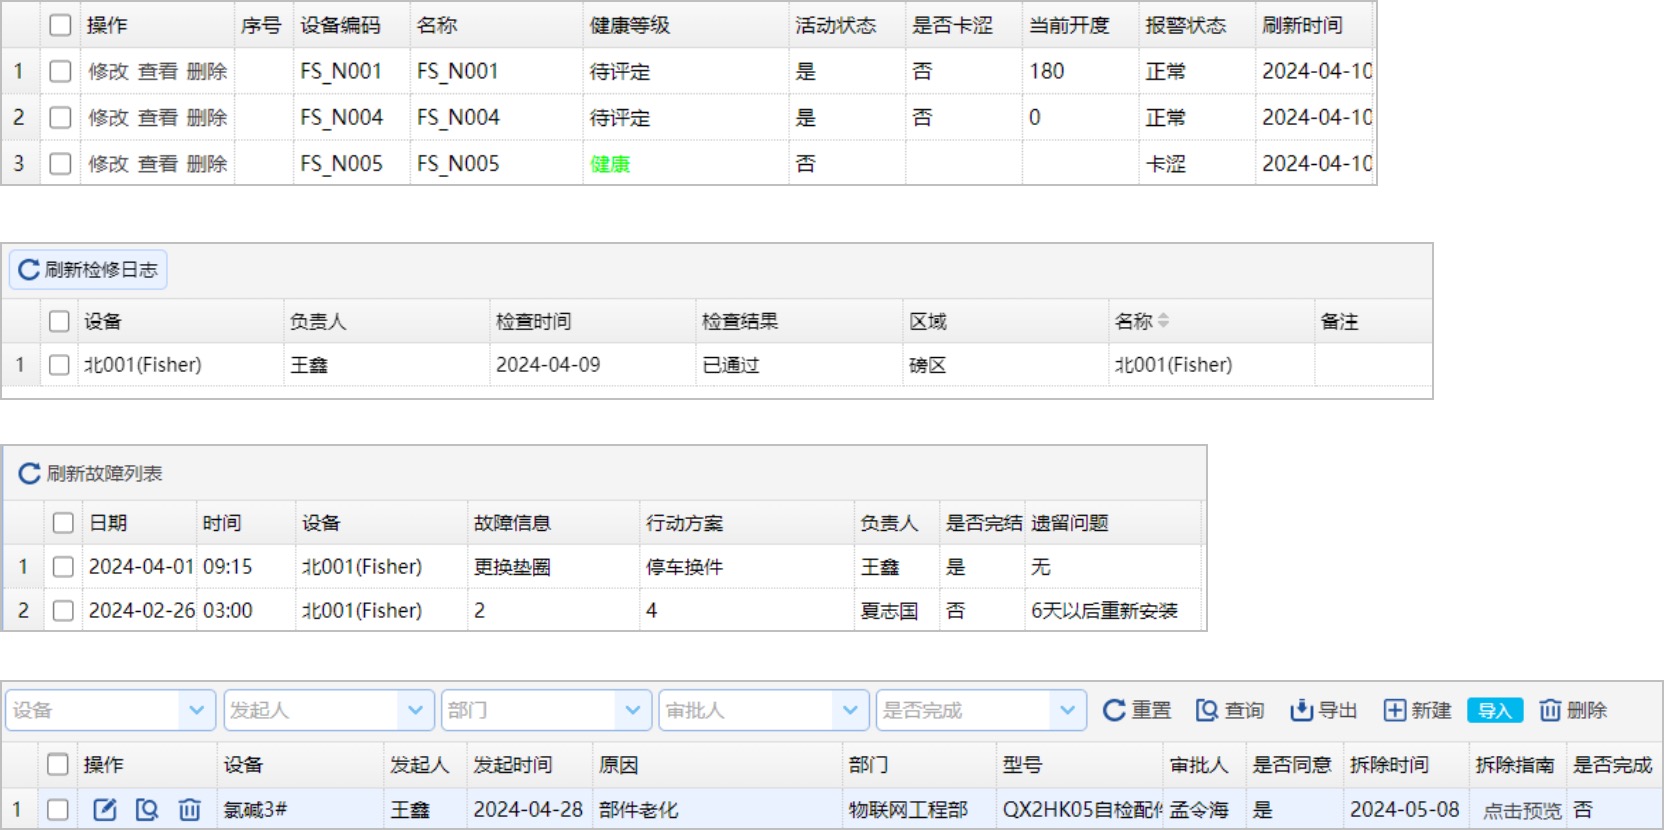Viewport: 1666px width, 830px height.
Task: Click the edit pencil icon in 氯碱3# row
Action: [x=104, y=810]
